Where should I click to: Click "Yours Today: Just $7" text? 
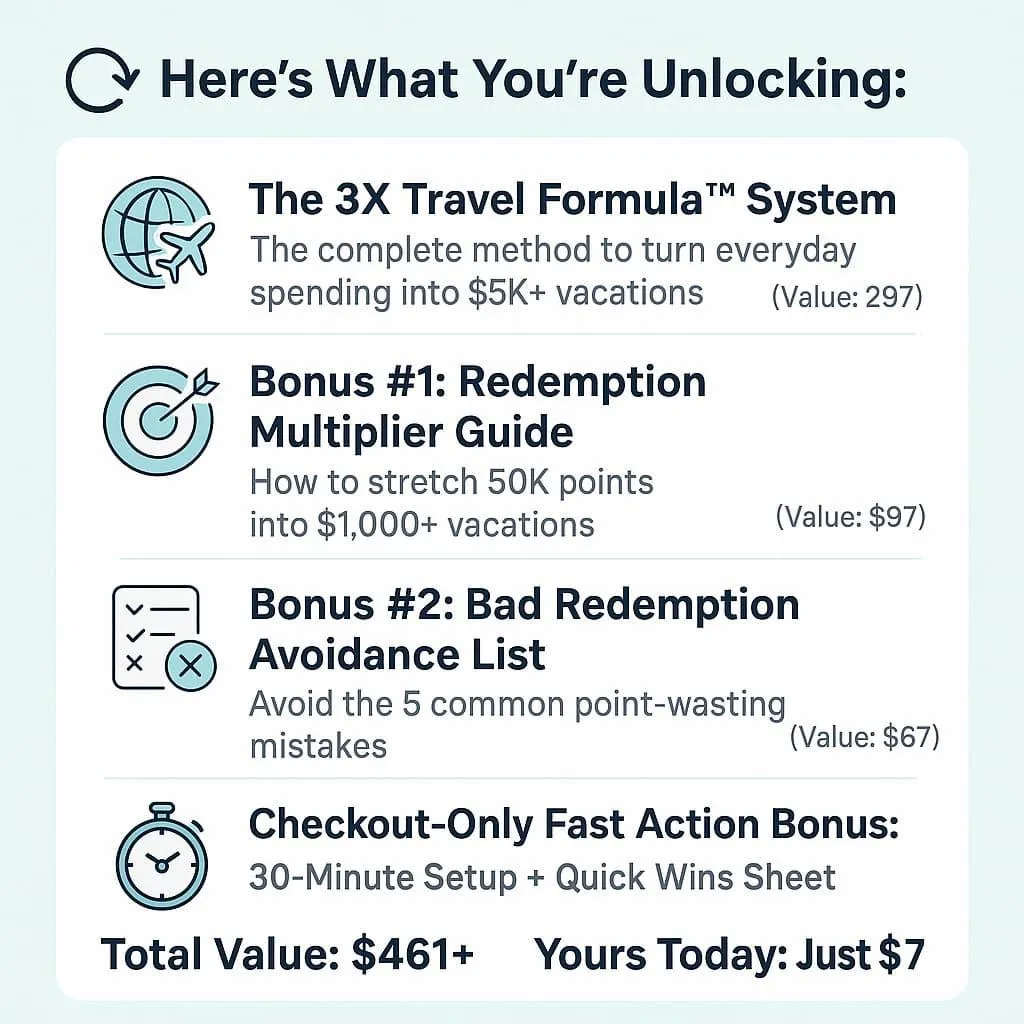[729, 954]
